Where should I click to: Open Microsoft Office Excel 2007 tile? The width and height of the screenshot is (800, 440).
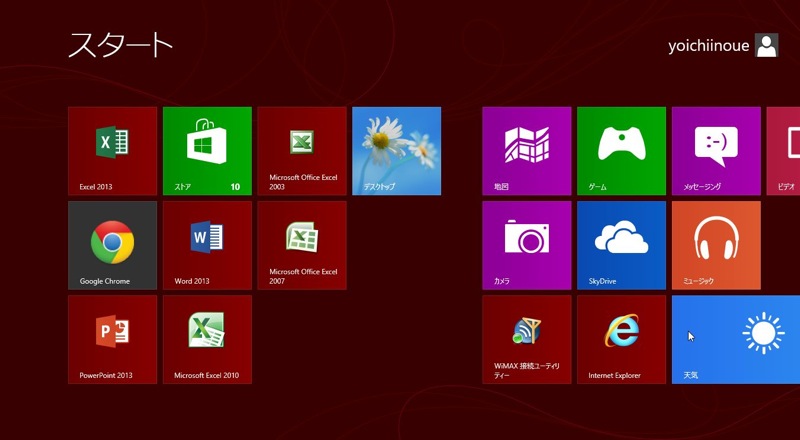302,245
